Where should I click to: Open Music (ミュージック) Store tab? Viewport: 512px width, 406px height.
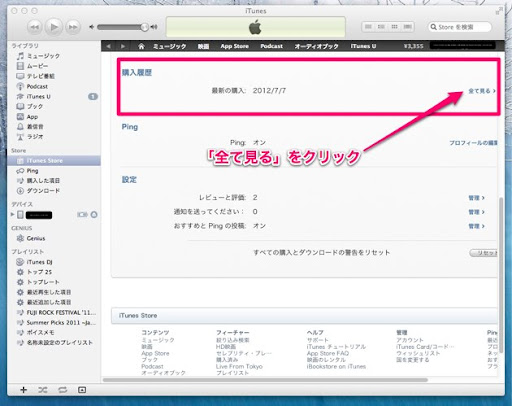(x=169, y=46)
